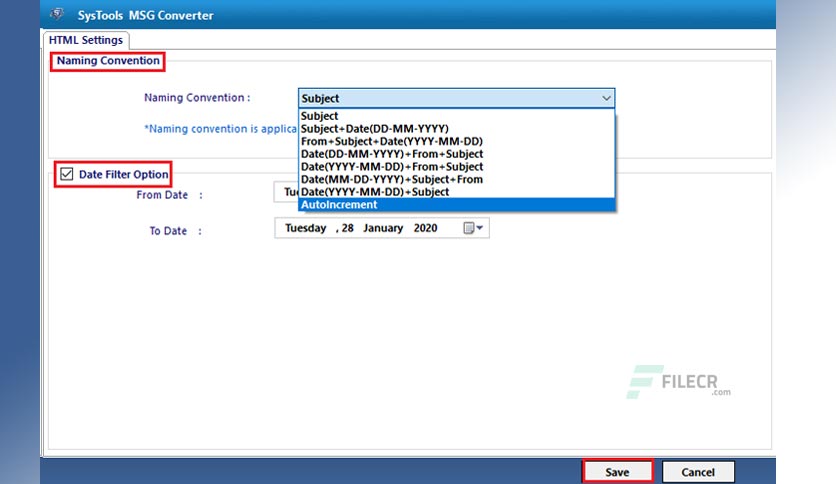
Task: Click the 'From Date' label
Action: tap(162, 195)
